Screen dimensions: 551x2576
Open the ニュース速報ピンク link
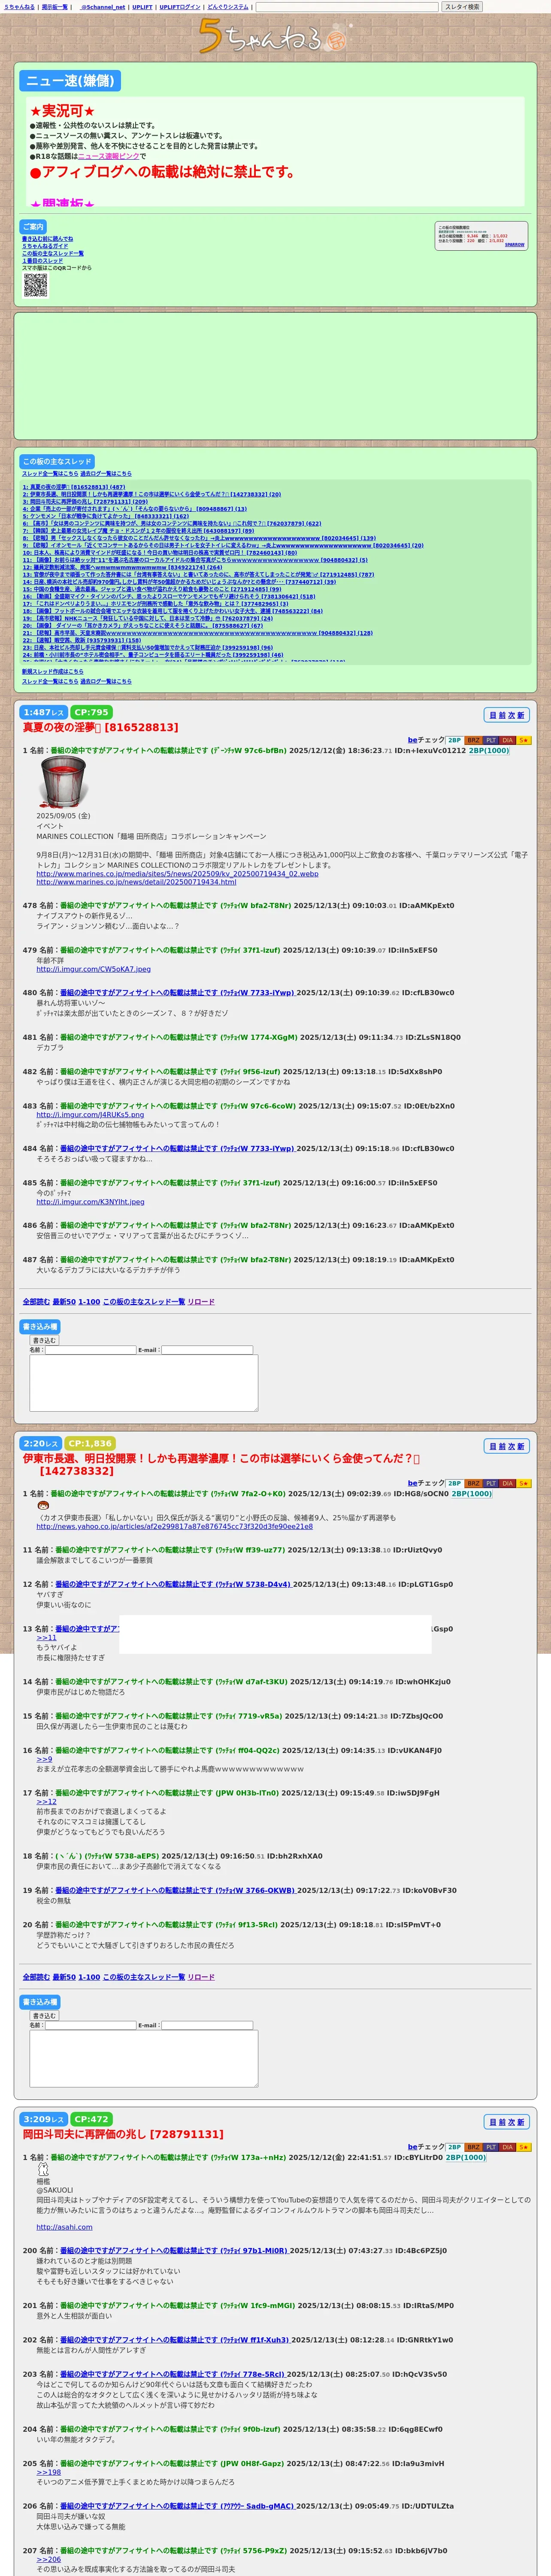click(108, 156)
